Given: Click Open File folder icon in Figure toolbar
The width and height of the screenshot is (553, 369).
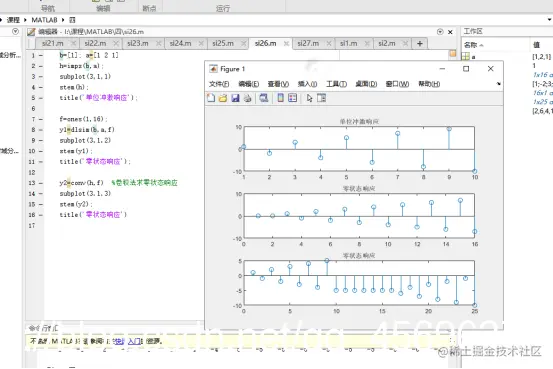Looking at the screenshot, I should (223, 98).
